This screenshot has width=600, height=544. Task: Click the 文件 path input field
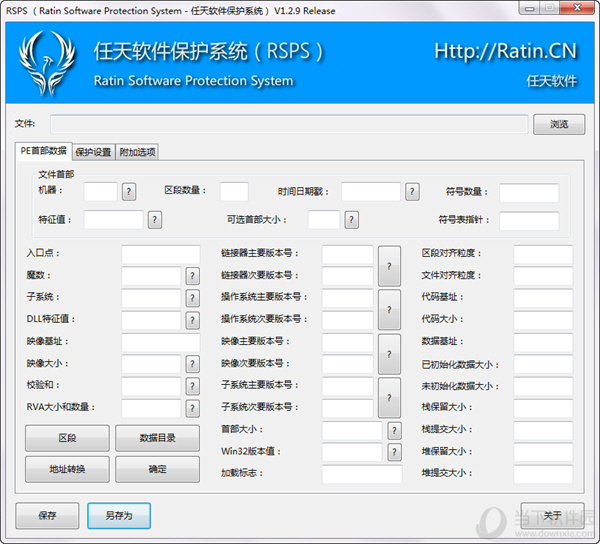pos(289,124)
